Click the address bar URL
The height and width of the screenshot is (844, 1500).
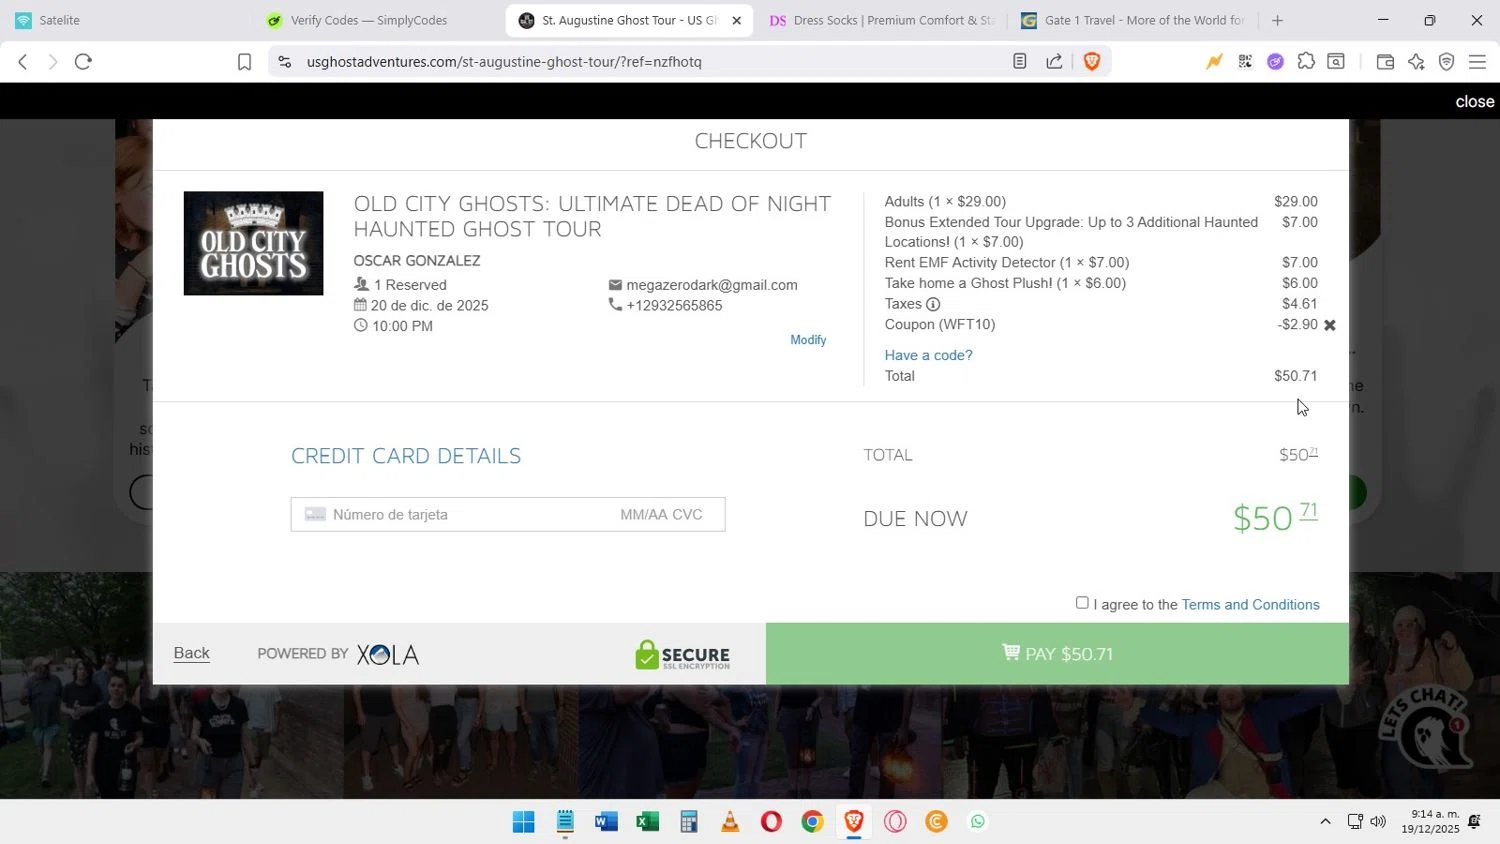click(x=504, y=62)
